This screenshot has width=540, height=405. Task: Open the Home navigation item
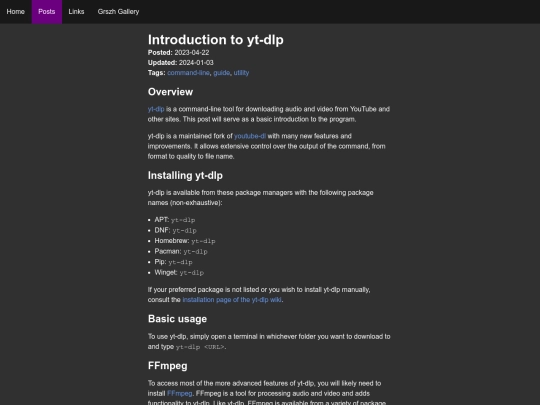click(15, 12)
